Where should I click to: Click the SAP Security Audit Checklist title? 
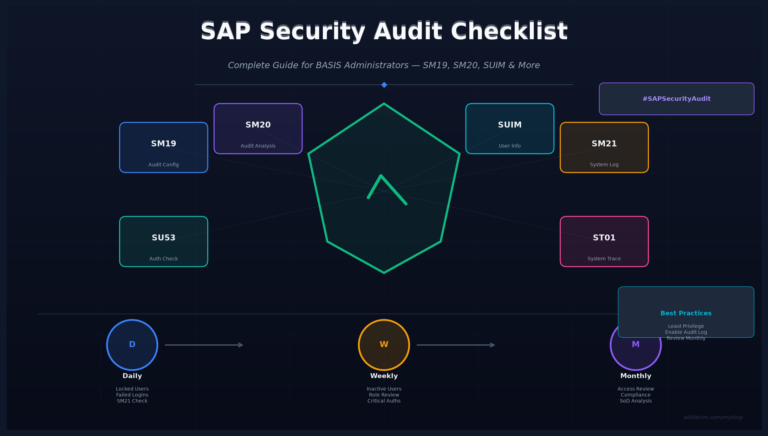click(384, 31)
